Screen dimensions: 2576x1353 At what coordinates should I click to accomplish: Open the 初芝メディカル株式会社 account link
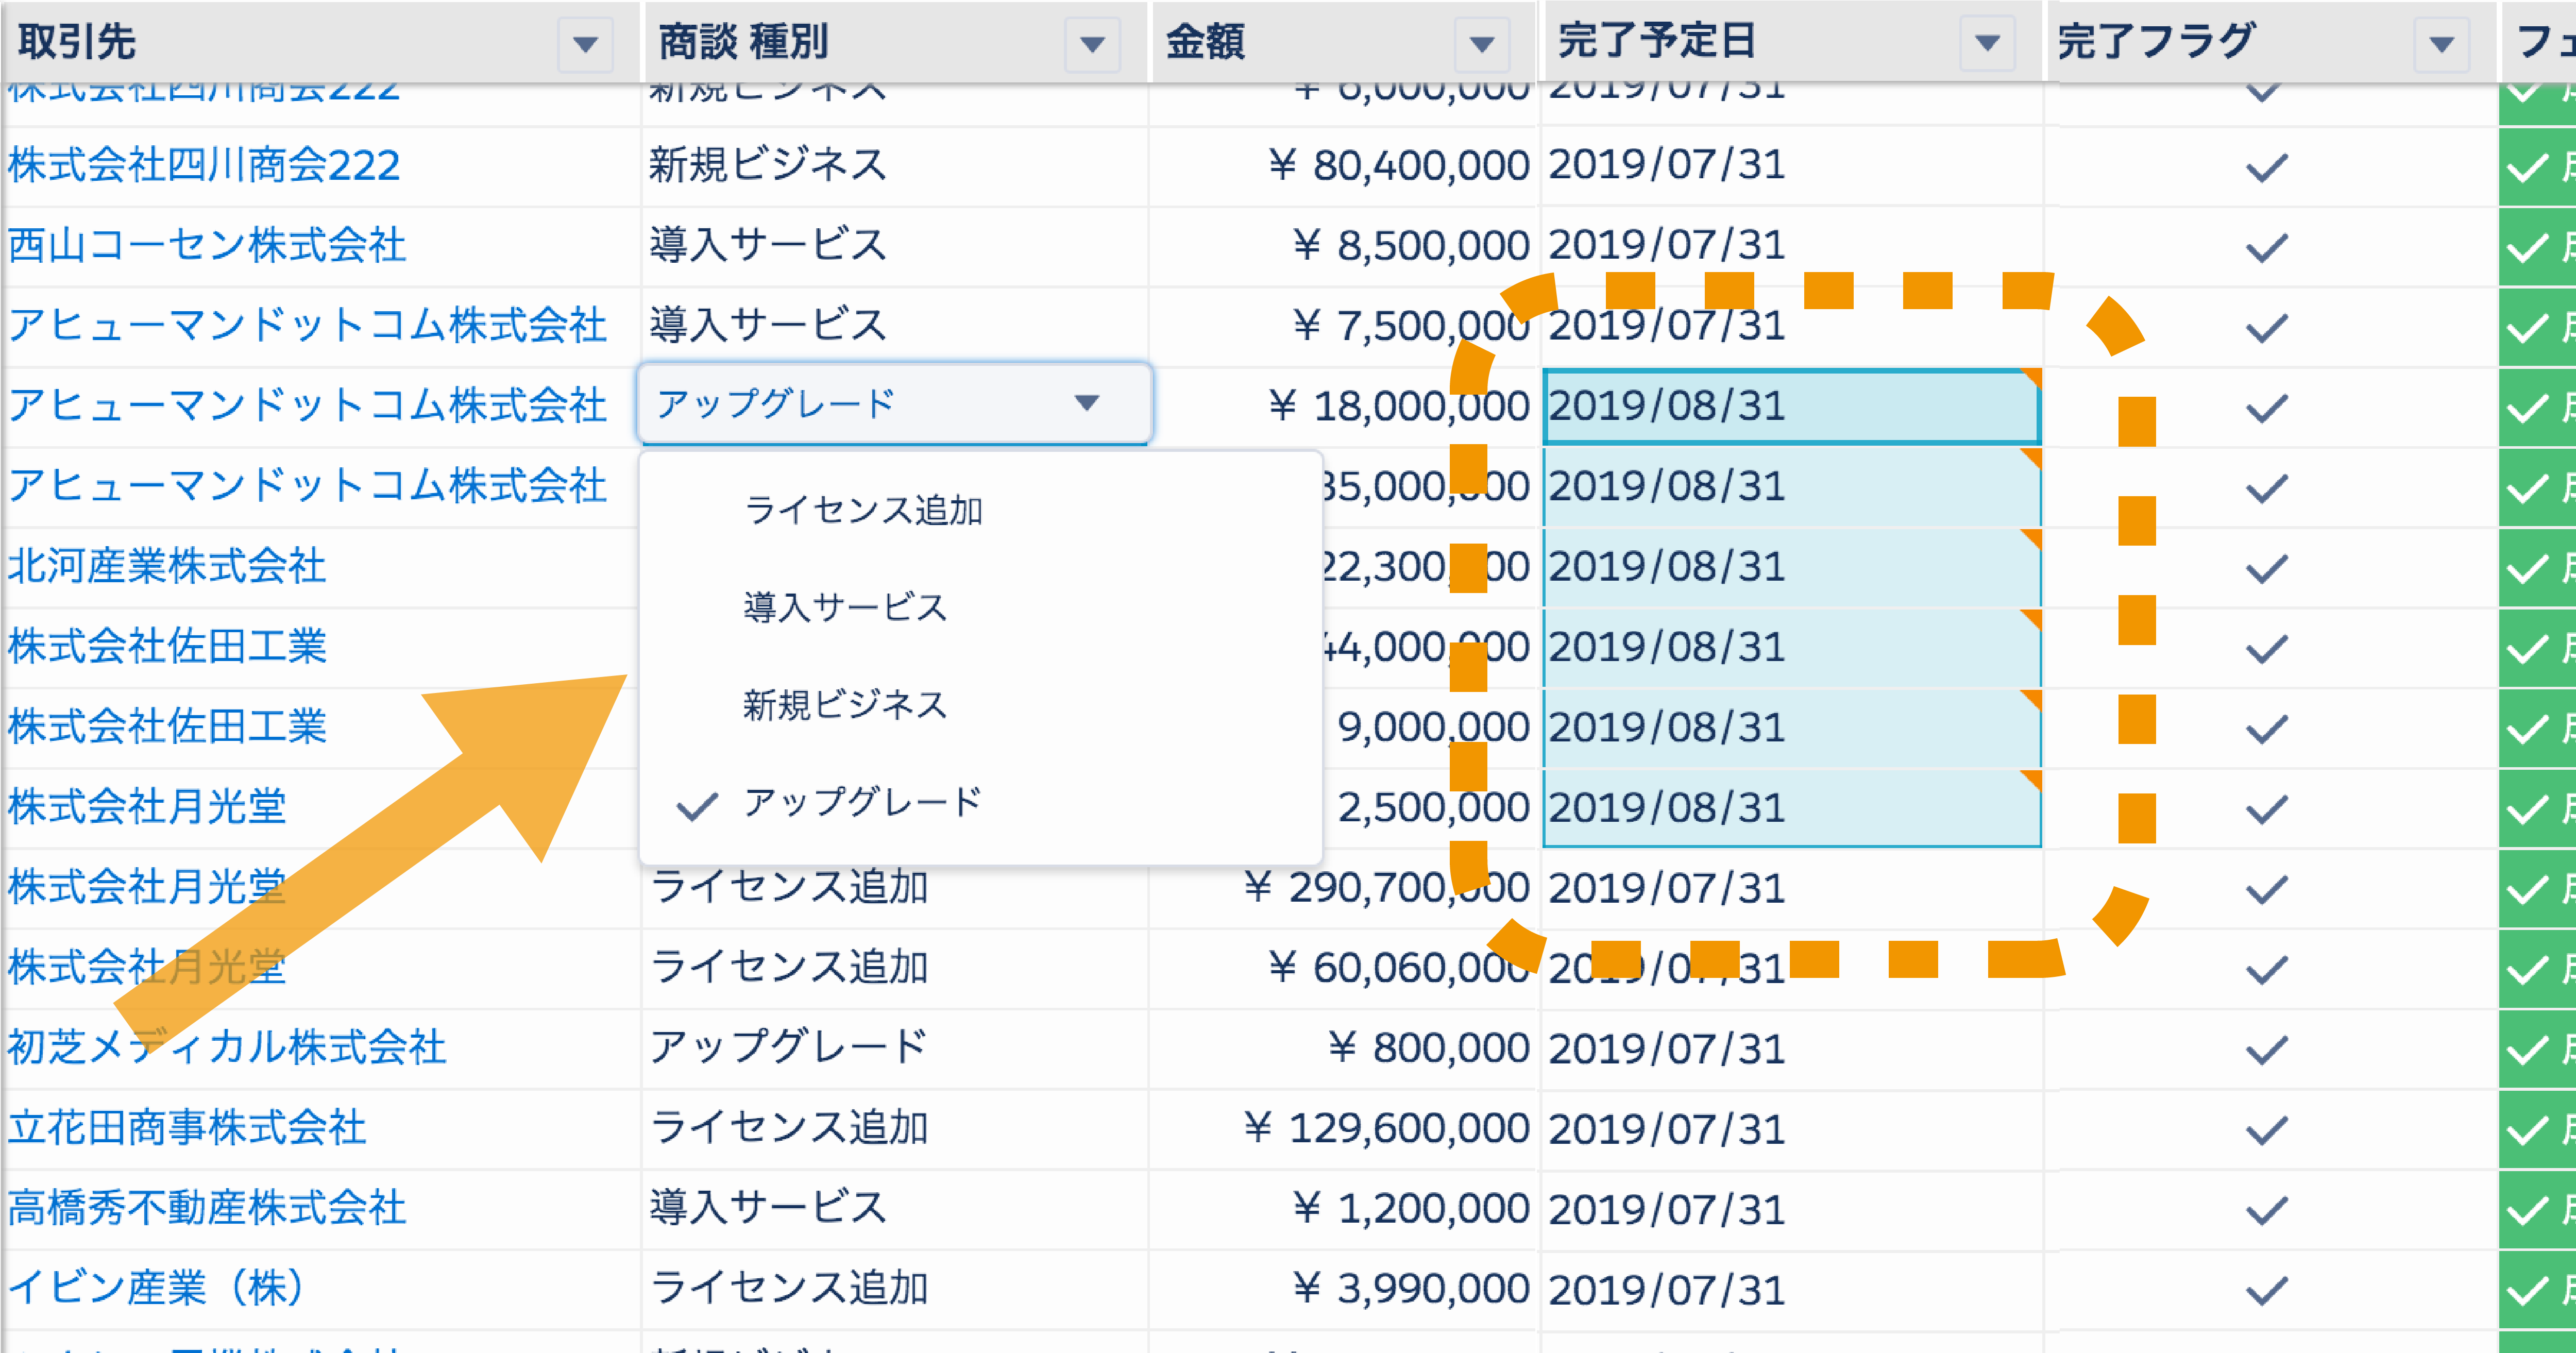227,1047
